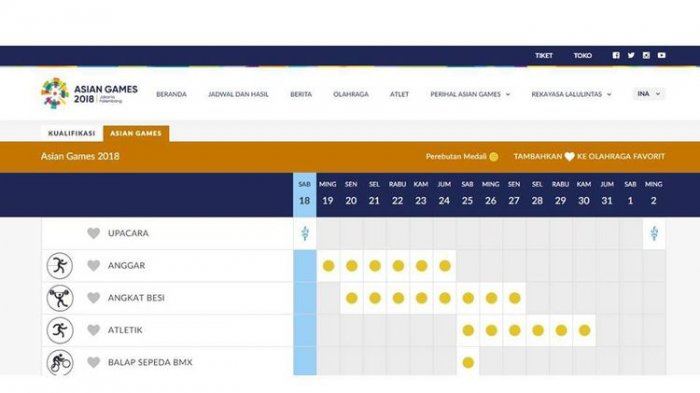Open the Anggar sport name link

tap(126, 266)
